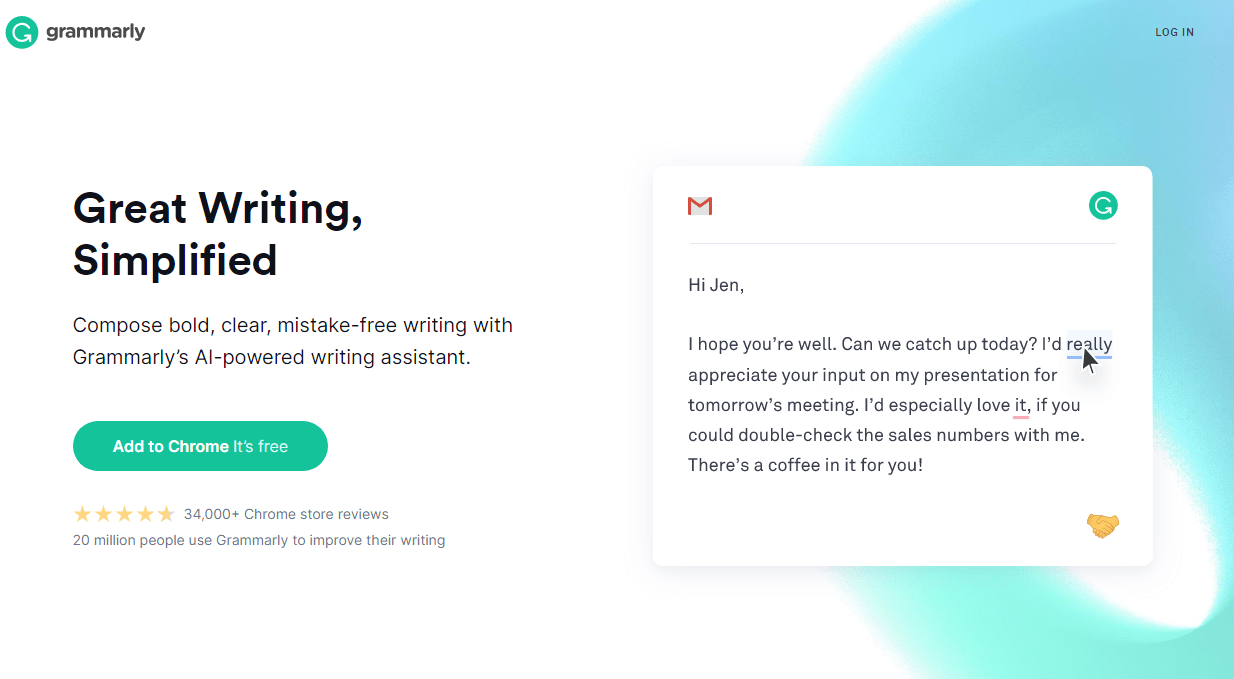Click the 34,000+ Chrome store reviews text

[286, 514]
